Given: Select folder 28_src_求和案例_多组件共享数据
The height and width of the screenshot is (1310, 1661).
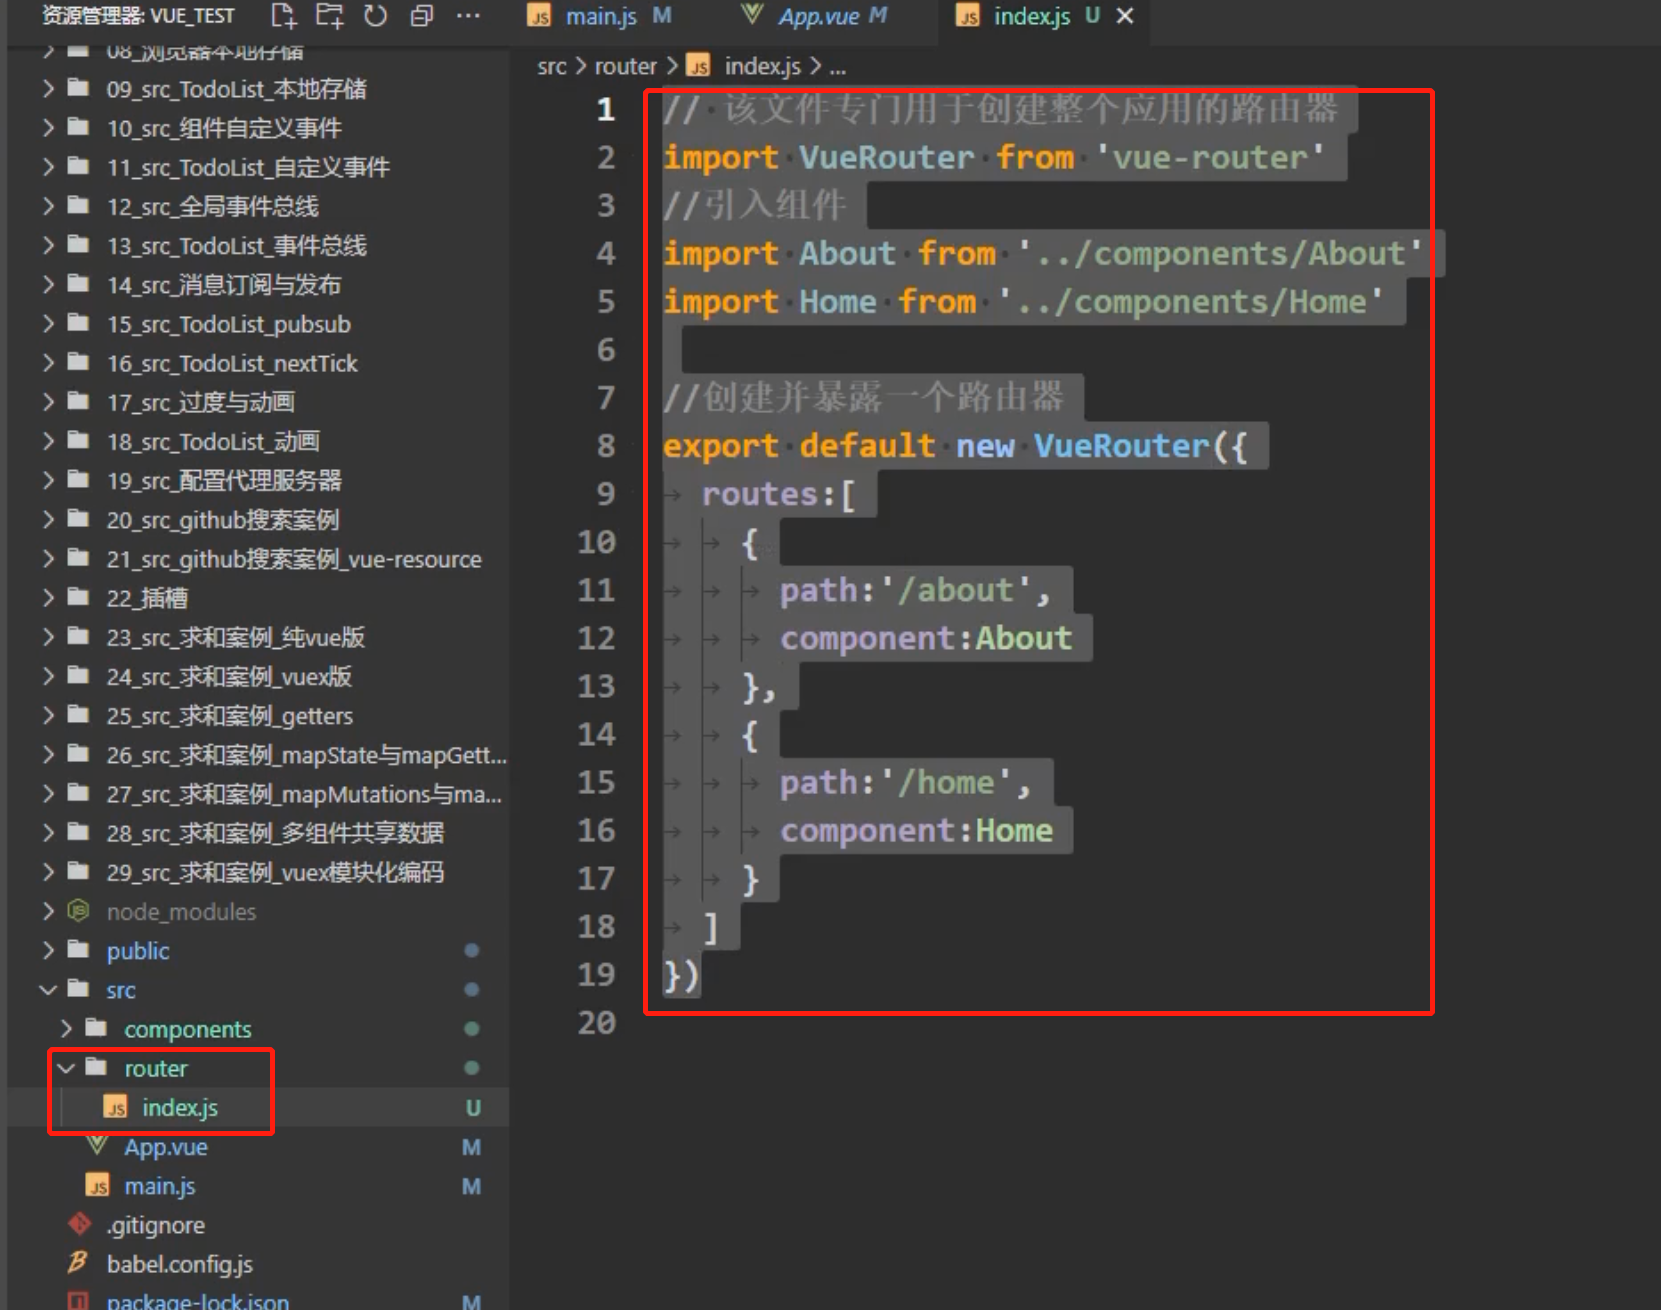Looking at the screenshot, I should click(275, 833).
